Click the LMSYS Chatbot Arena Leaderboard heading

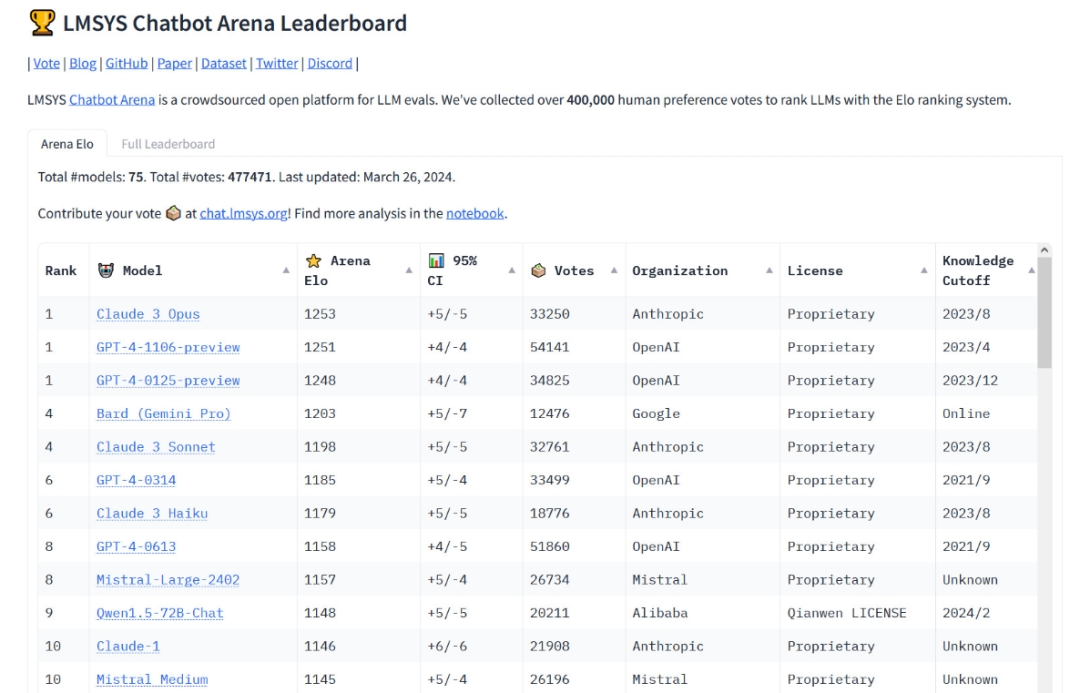point(235,23)
